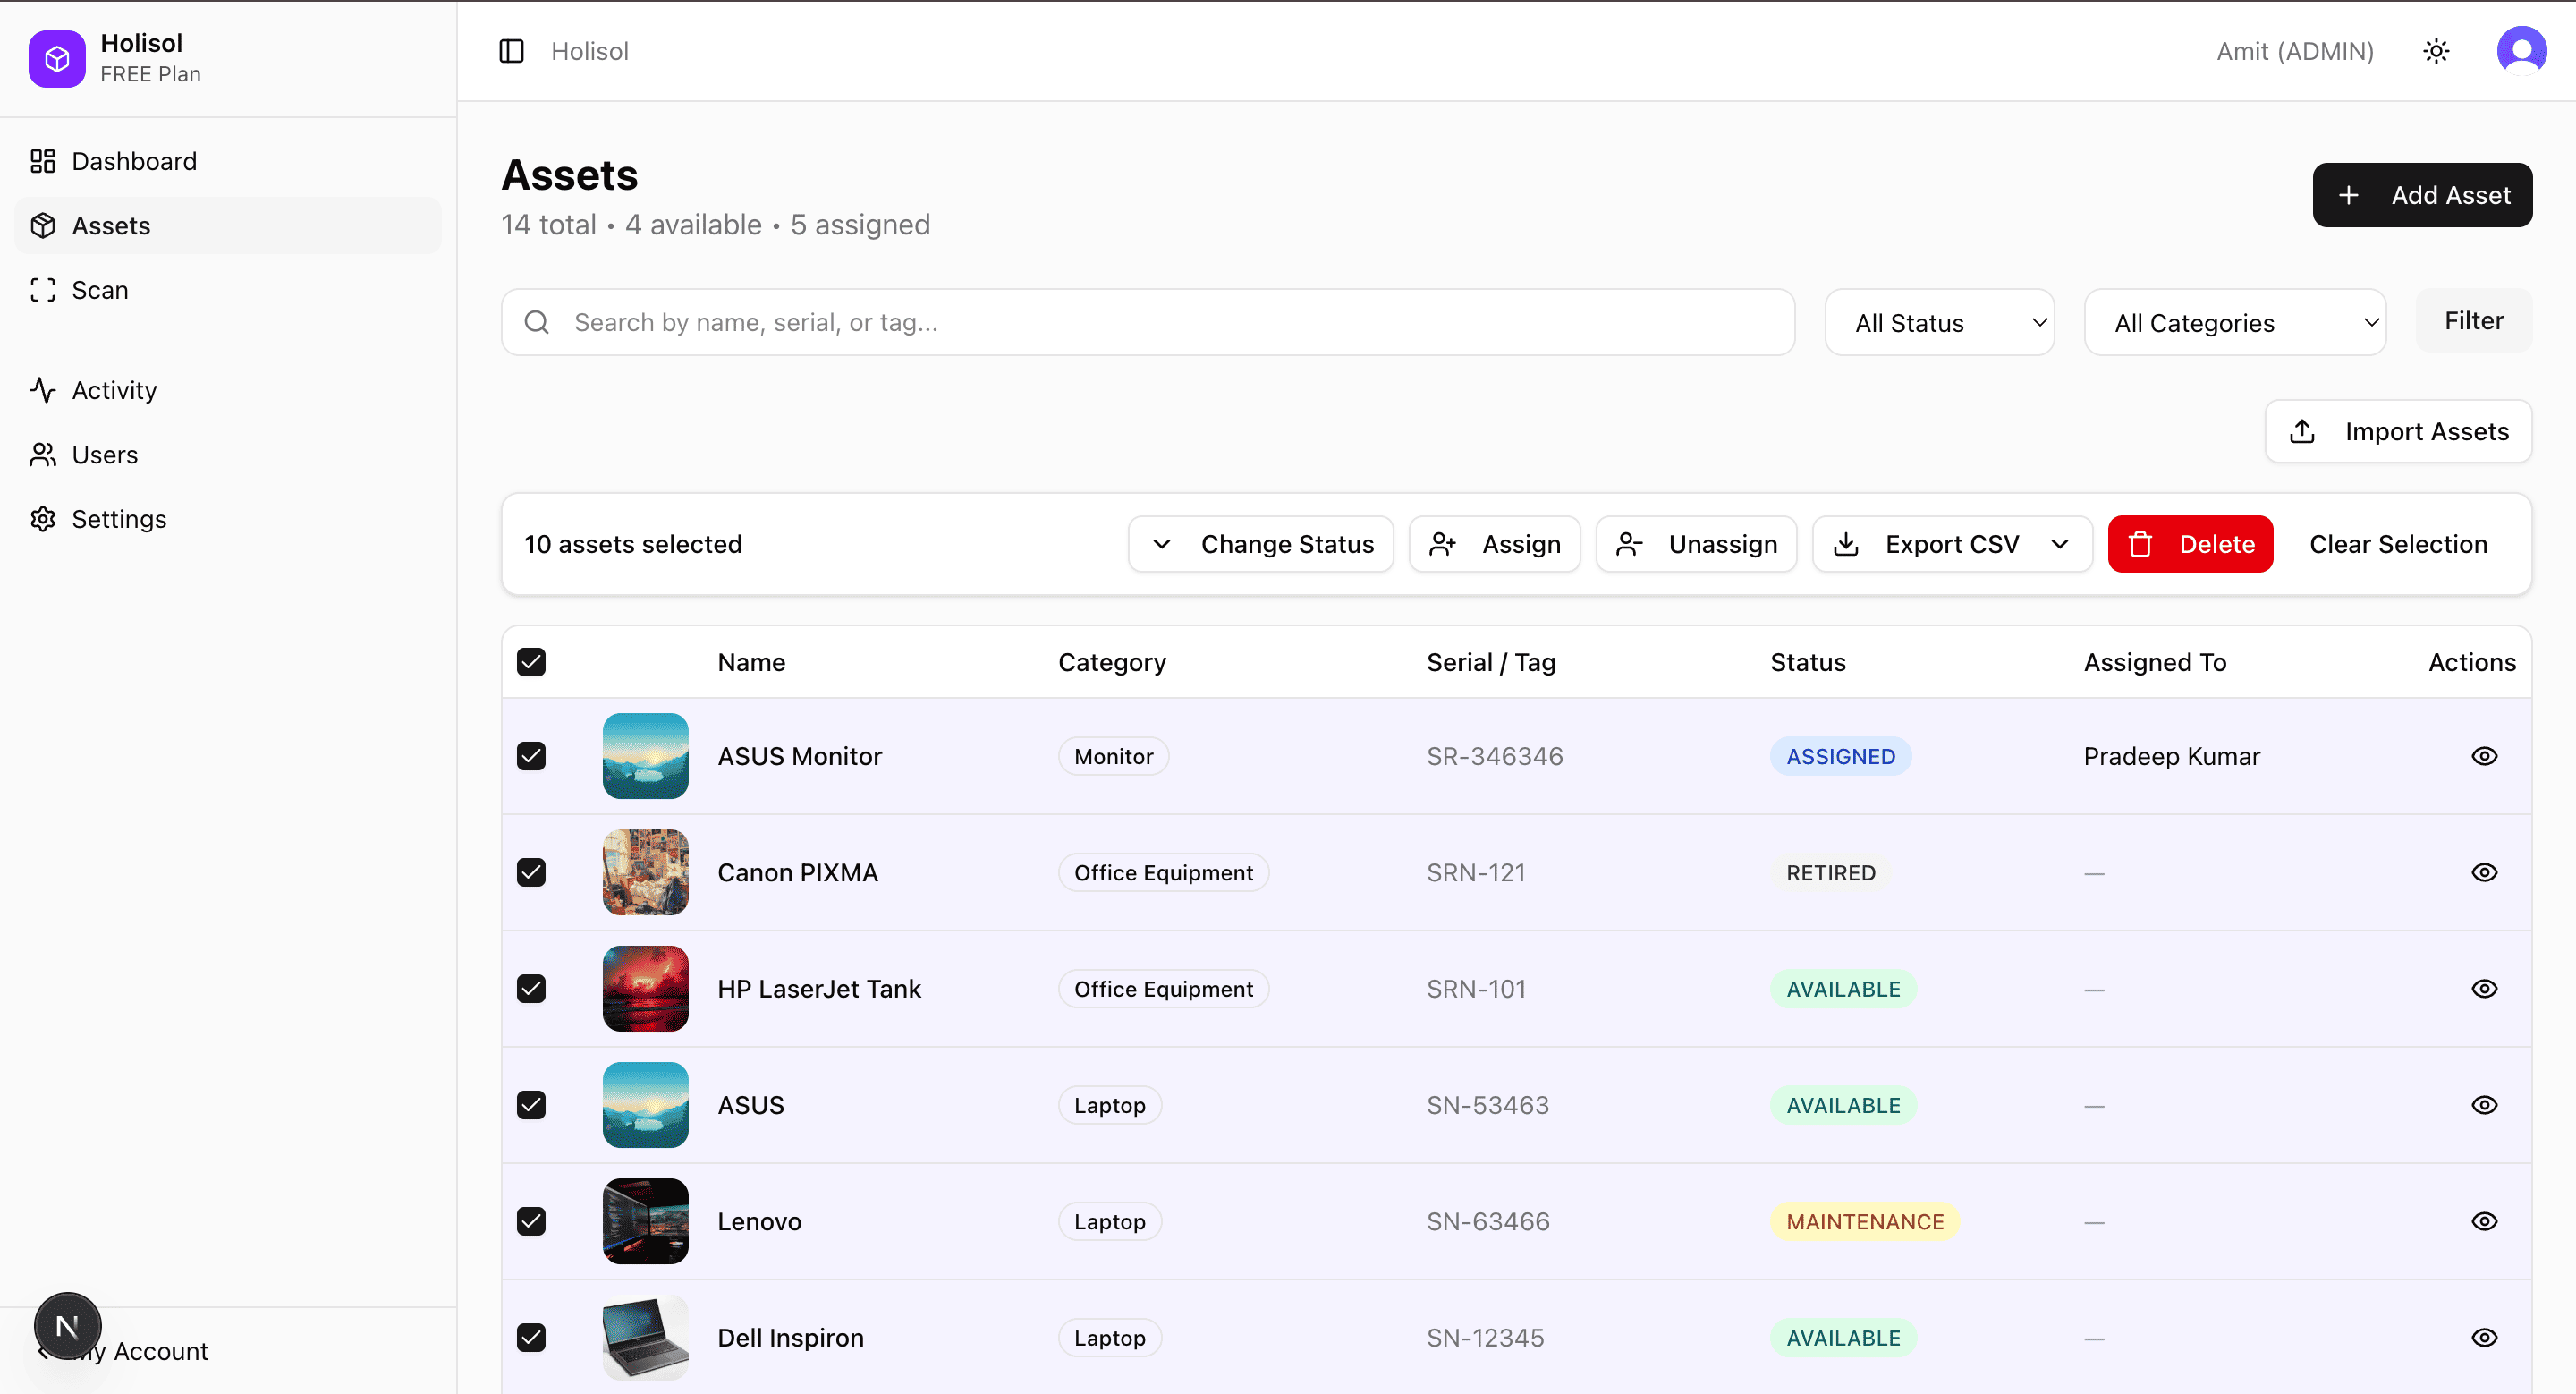The height and width of the screenshot is (1394, 2576).
Task: Click the Settings gear in the sidebar
Action: (42, 519)
